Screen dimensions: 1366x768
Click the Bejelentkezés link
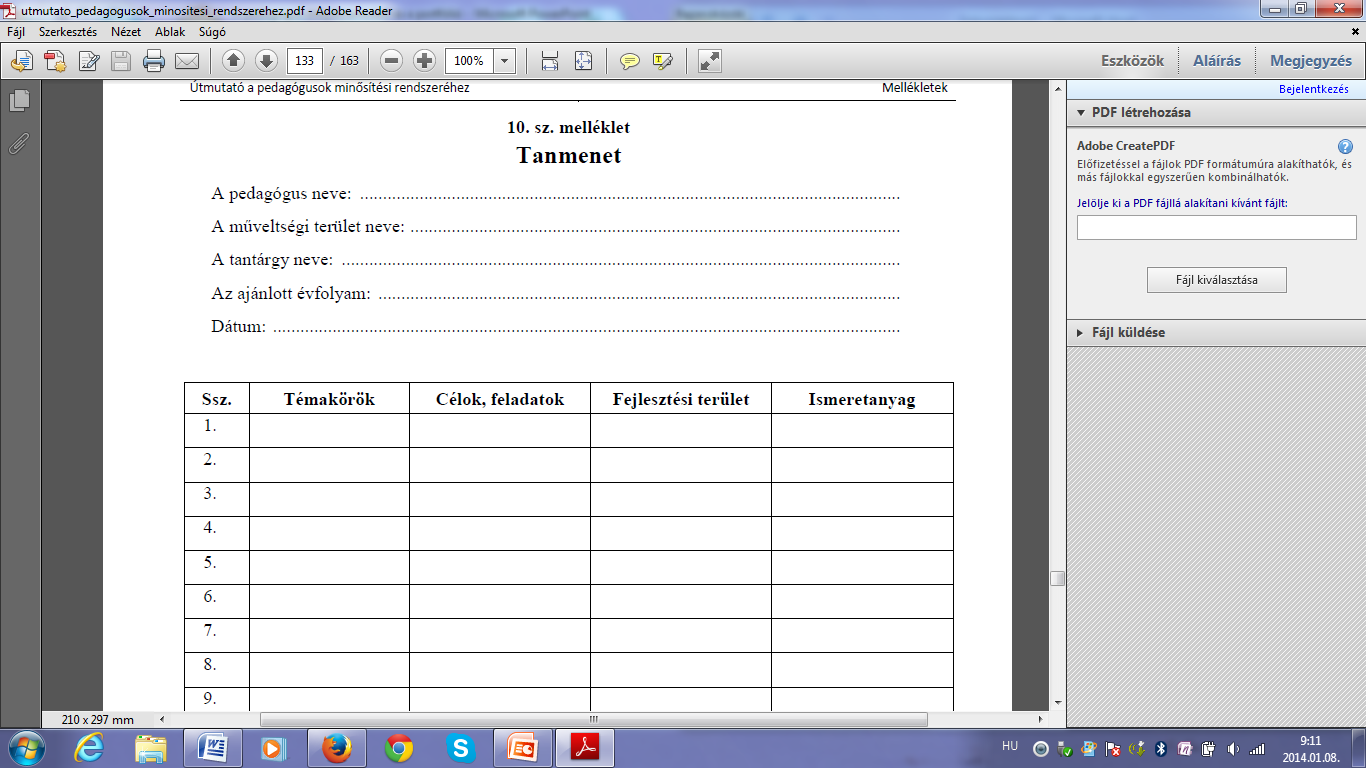point(1313,89)
